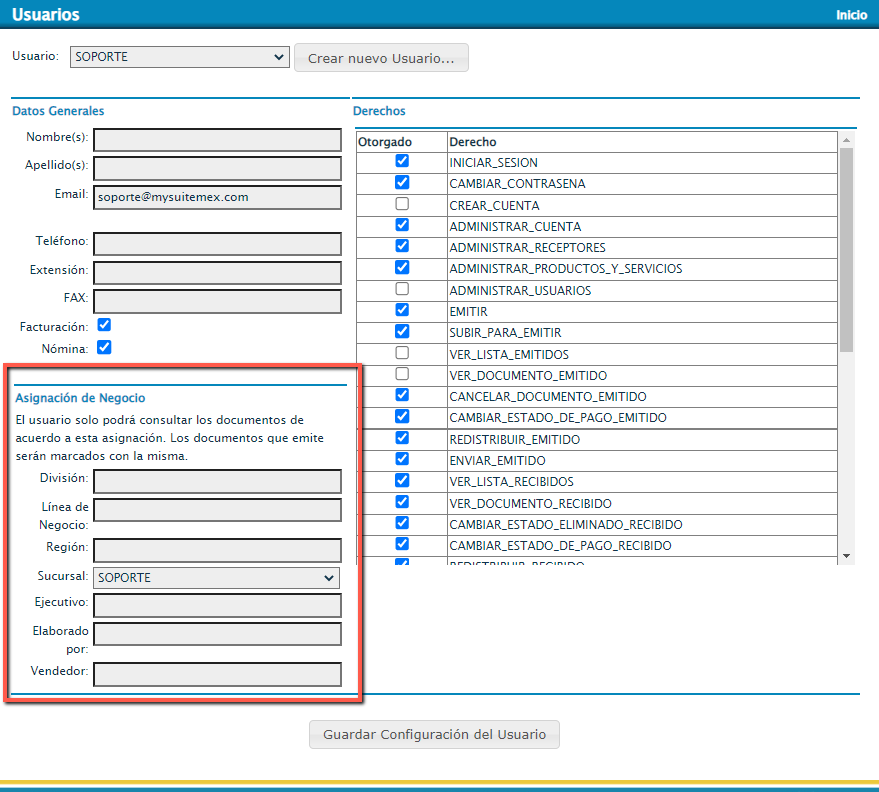Screen dimensions: 879x792
Task: Click the Vendedor input field
Action: (218, 674)
